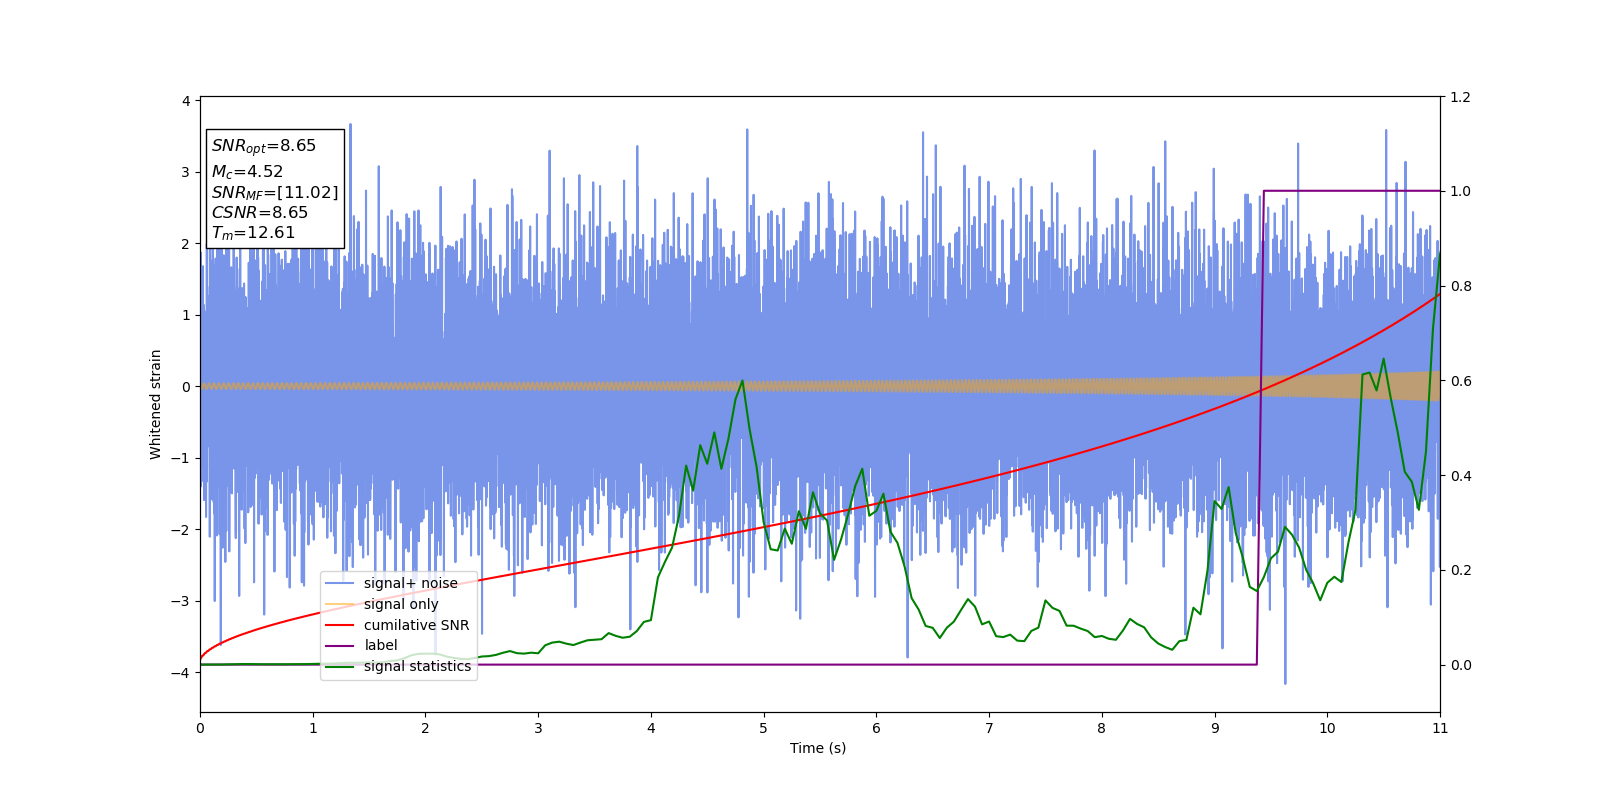Click the right-axis tick label 1.2
1600x800 pixels.
pyautogui.click(x=1460, y=97)
